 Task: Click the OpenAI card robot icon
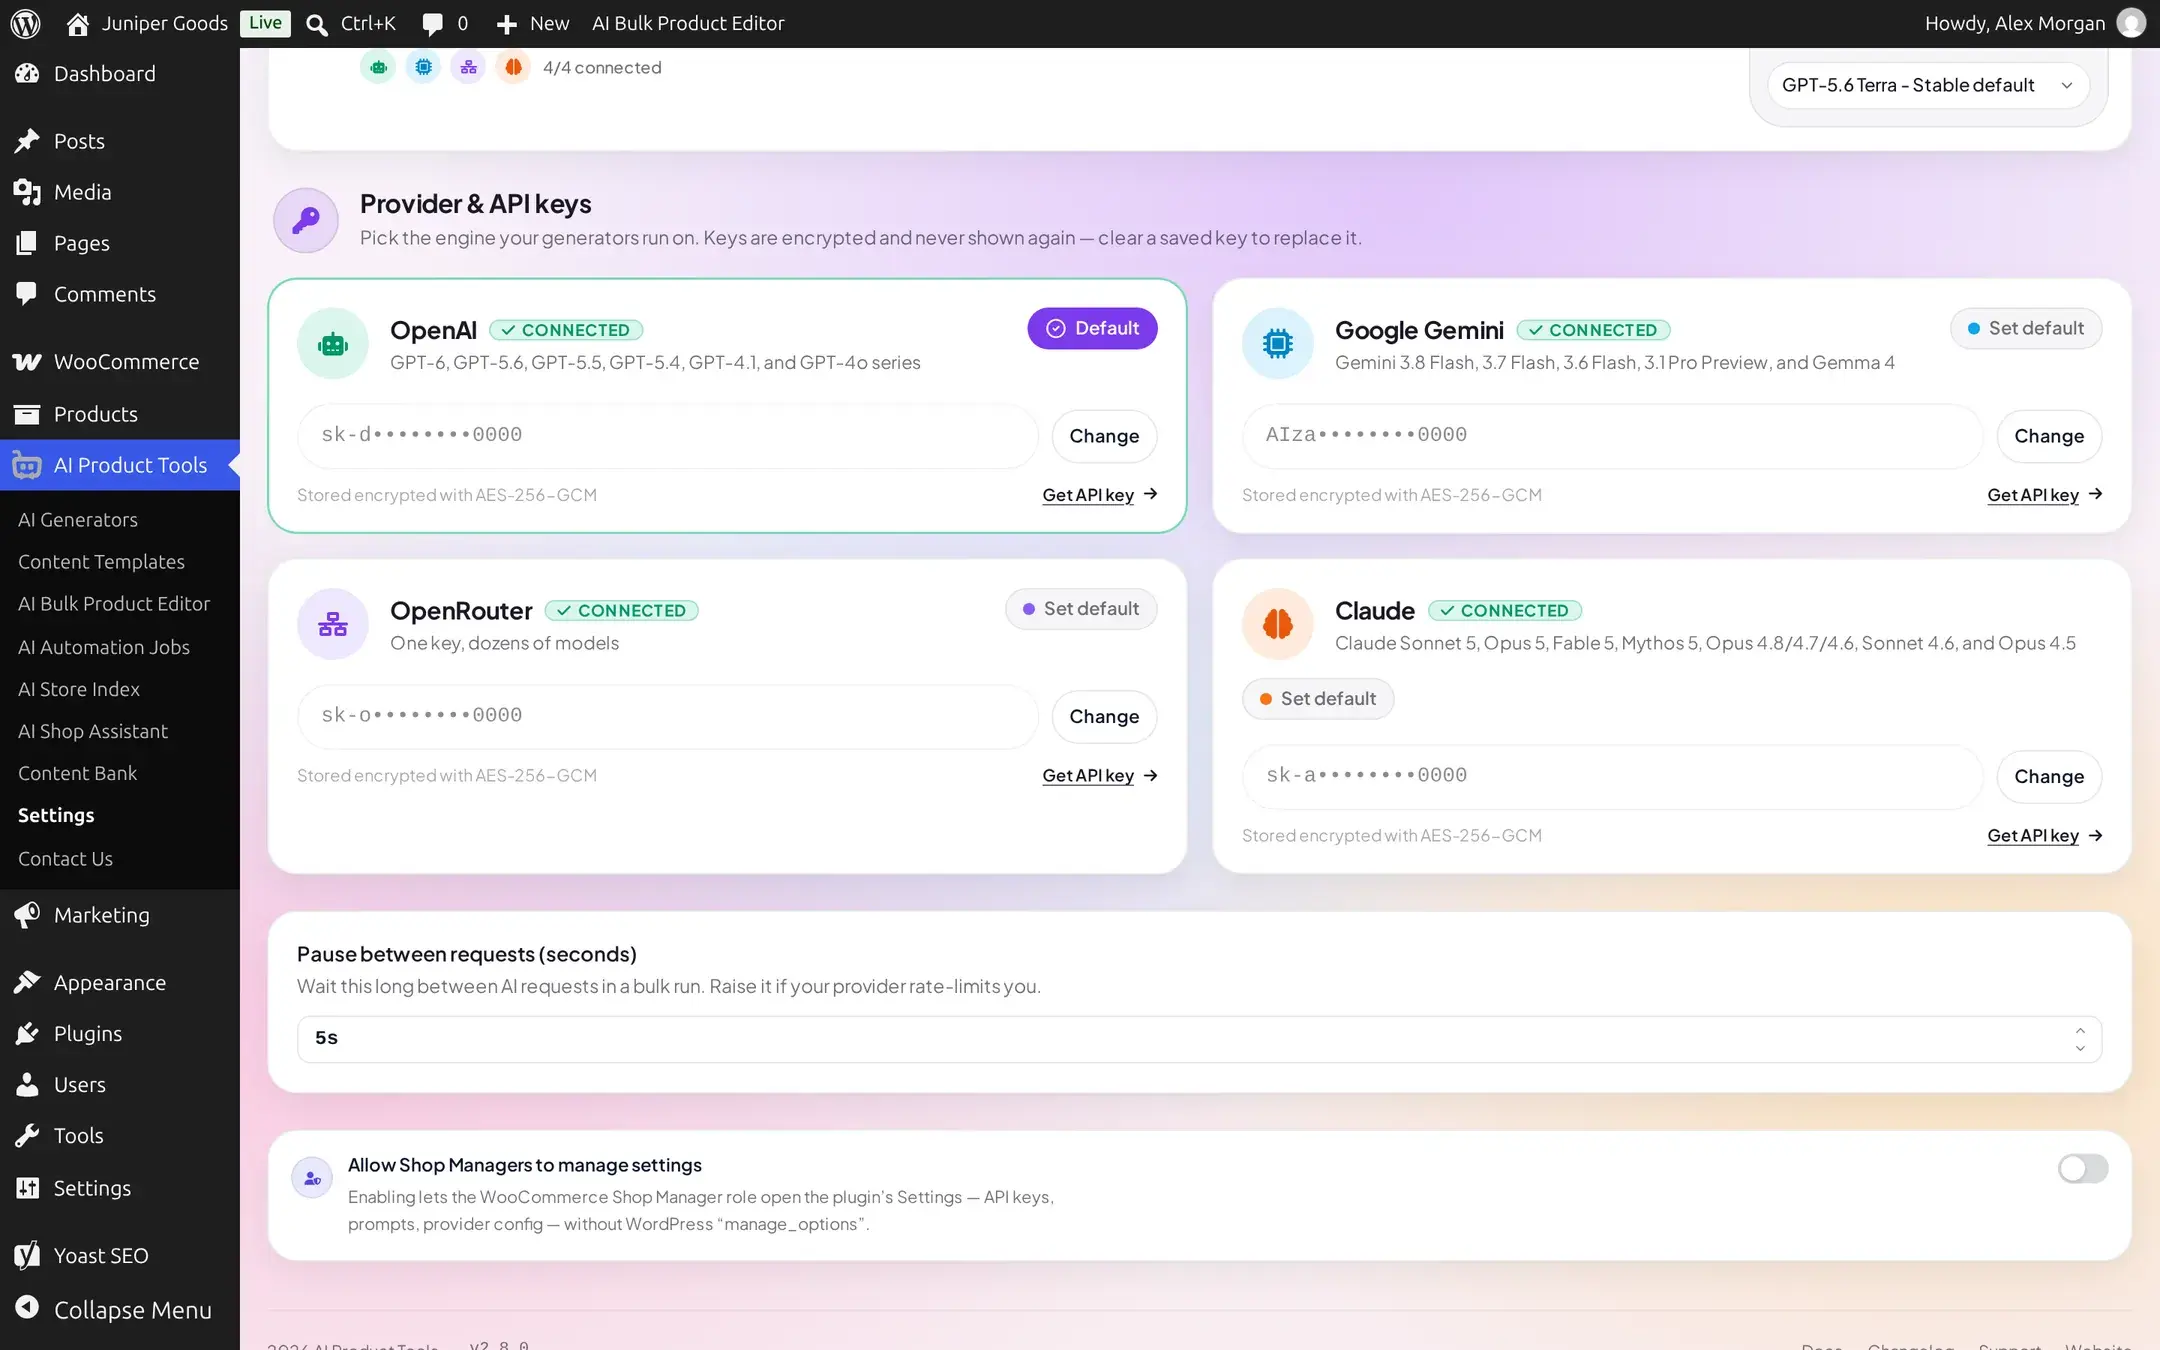point(333,344)
